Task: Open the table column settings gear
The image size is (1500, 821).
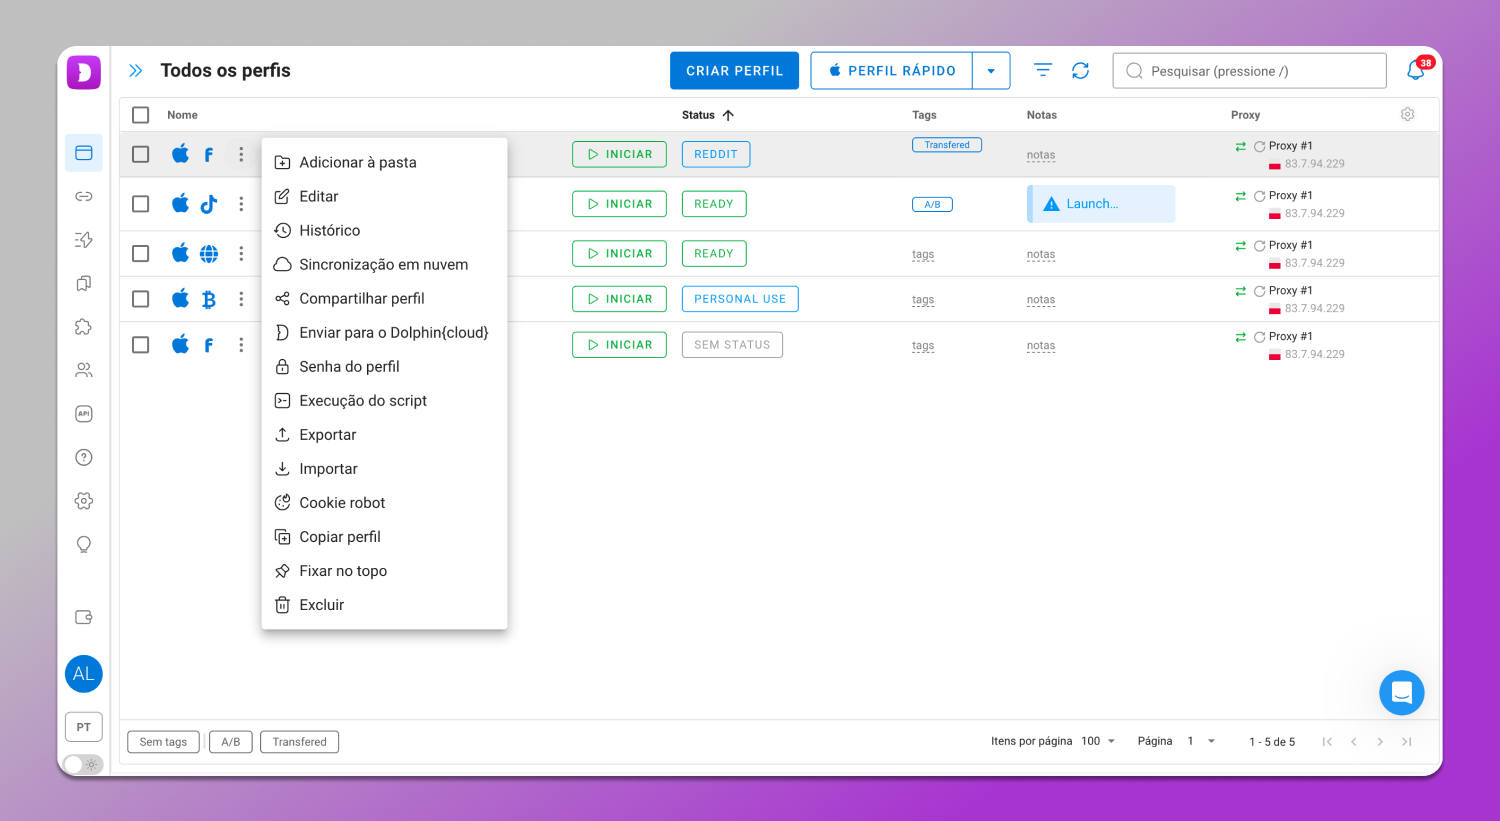Action: pos(1407,115)
